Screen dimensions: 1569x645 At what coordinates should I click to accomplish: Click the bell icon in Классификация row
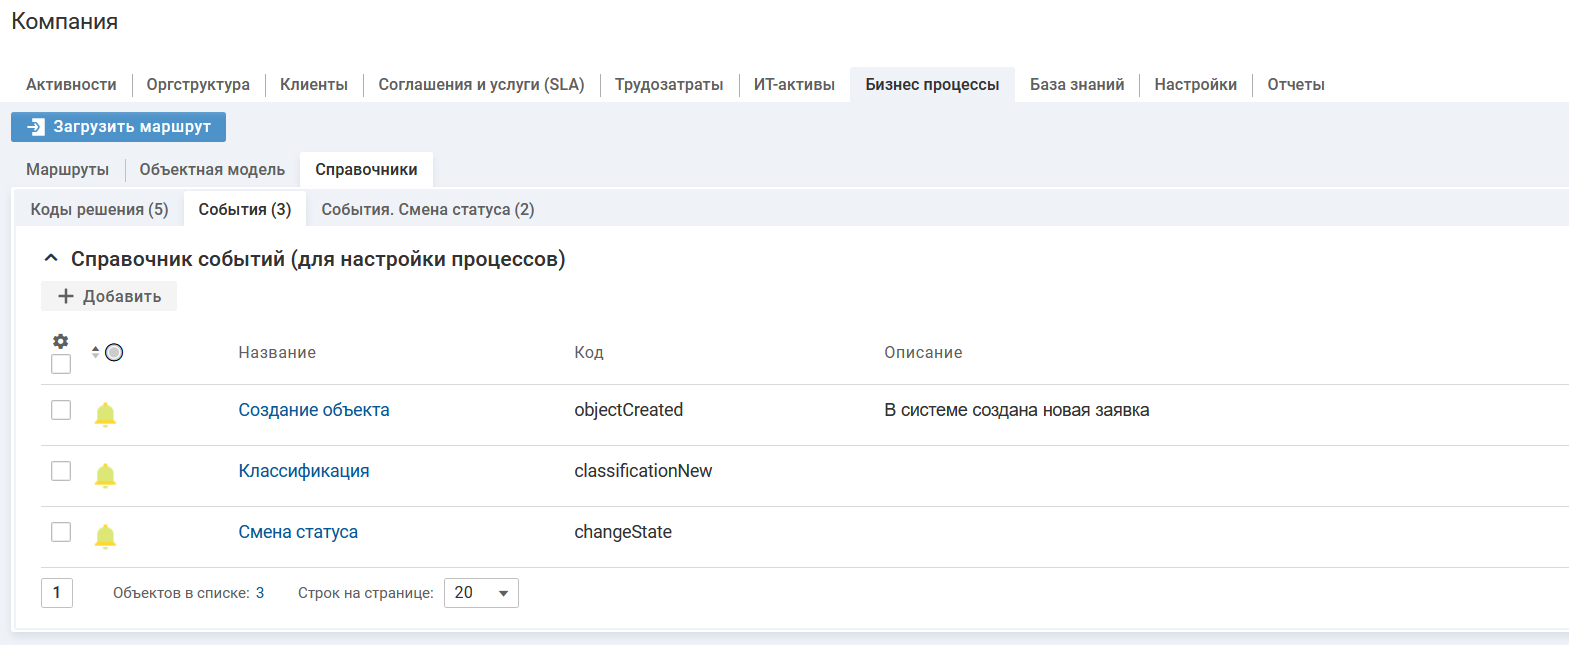point(105,475)
